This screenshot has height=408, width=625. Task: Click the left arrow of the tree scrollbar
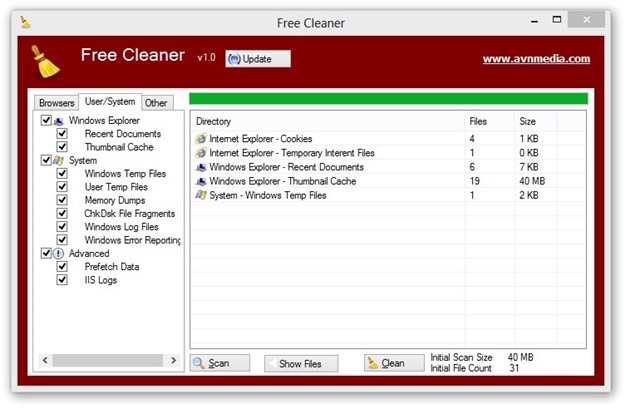click(45, 360)
